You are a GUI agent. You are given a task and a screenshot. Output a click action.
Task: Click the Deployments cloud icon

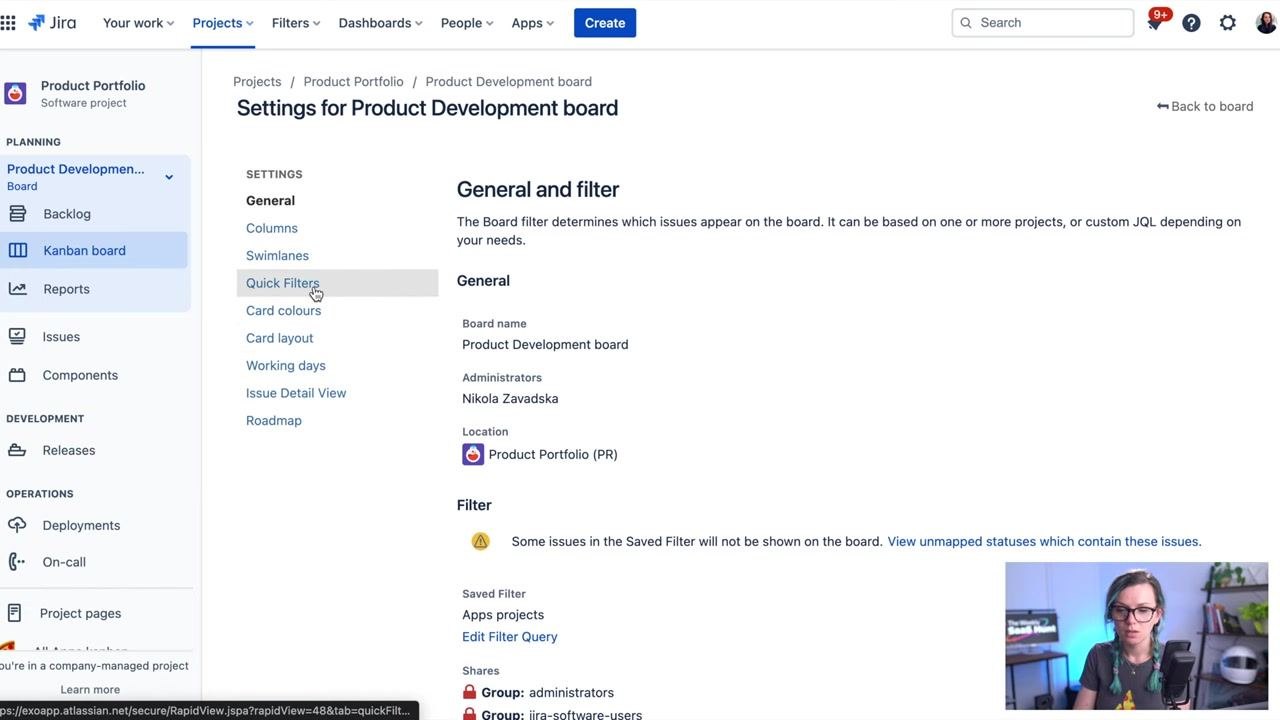tap(17, 525)
